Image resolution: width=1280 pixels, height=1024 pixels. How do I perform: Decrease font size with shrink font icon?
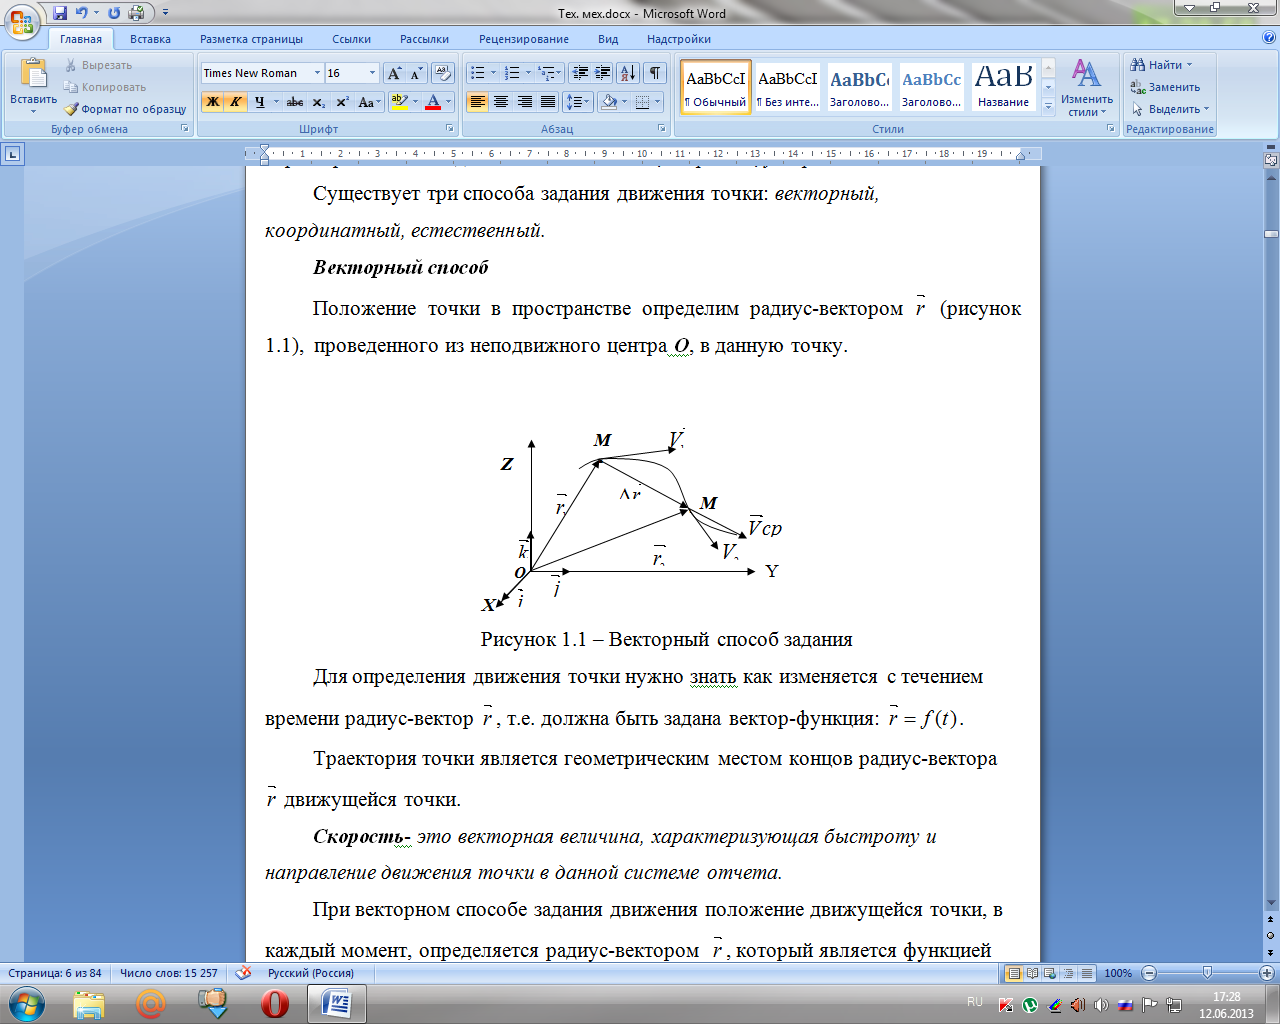click(x=416, y=73)
